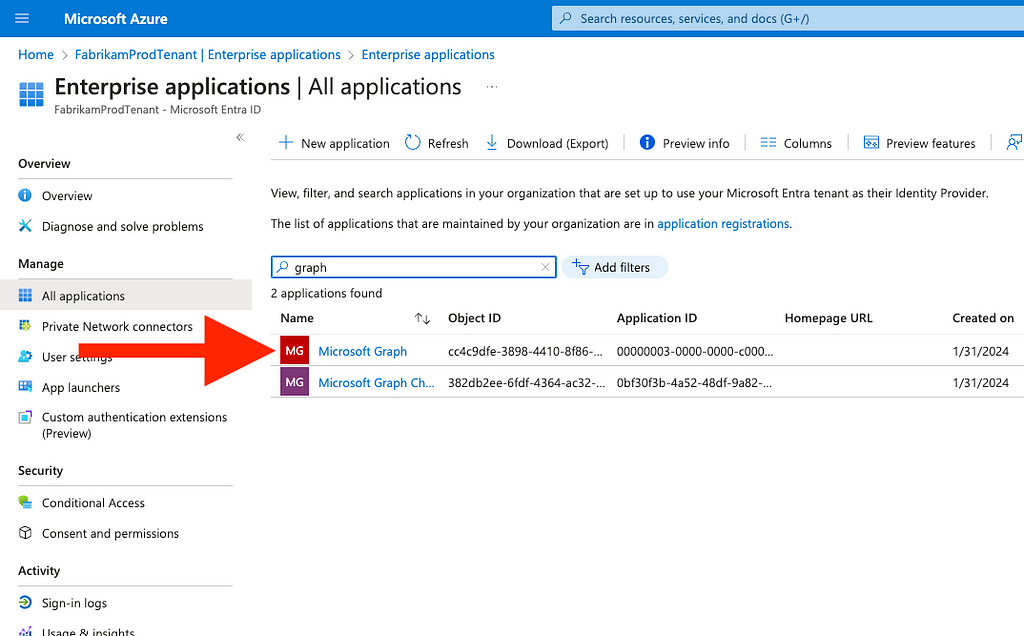
Task: Click the Object ID column header
Action: click(x=474, y=318)
